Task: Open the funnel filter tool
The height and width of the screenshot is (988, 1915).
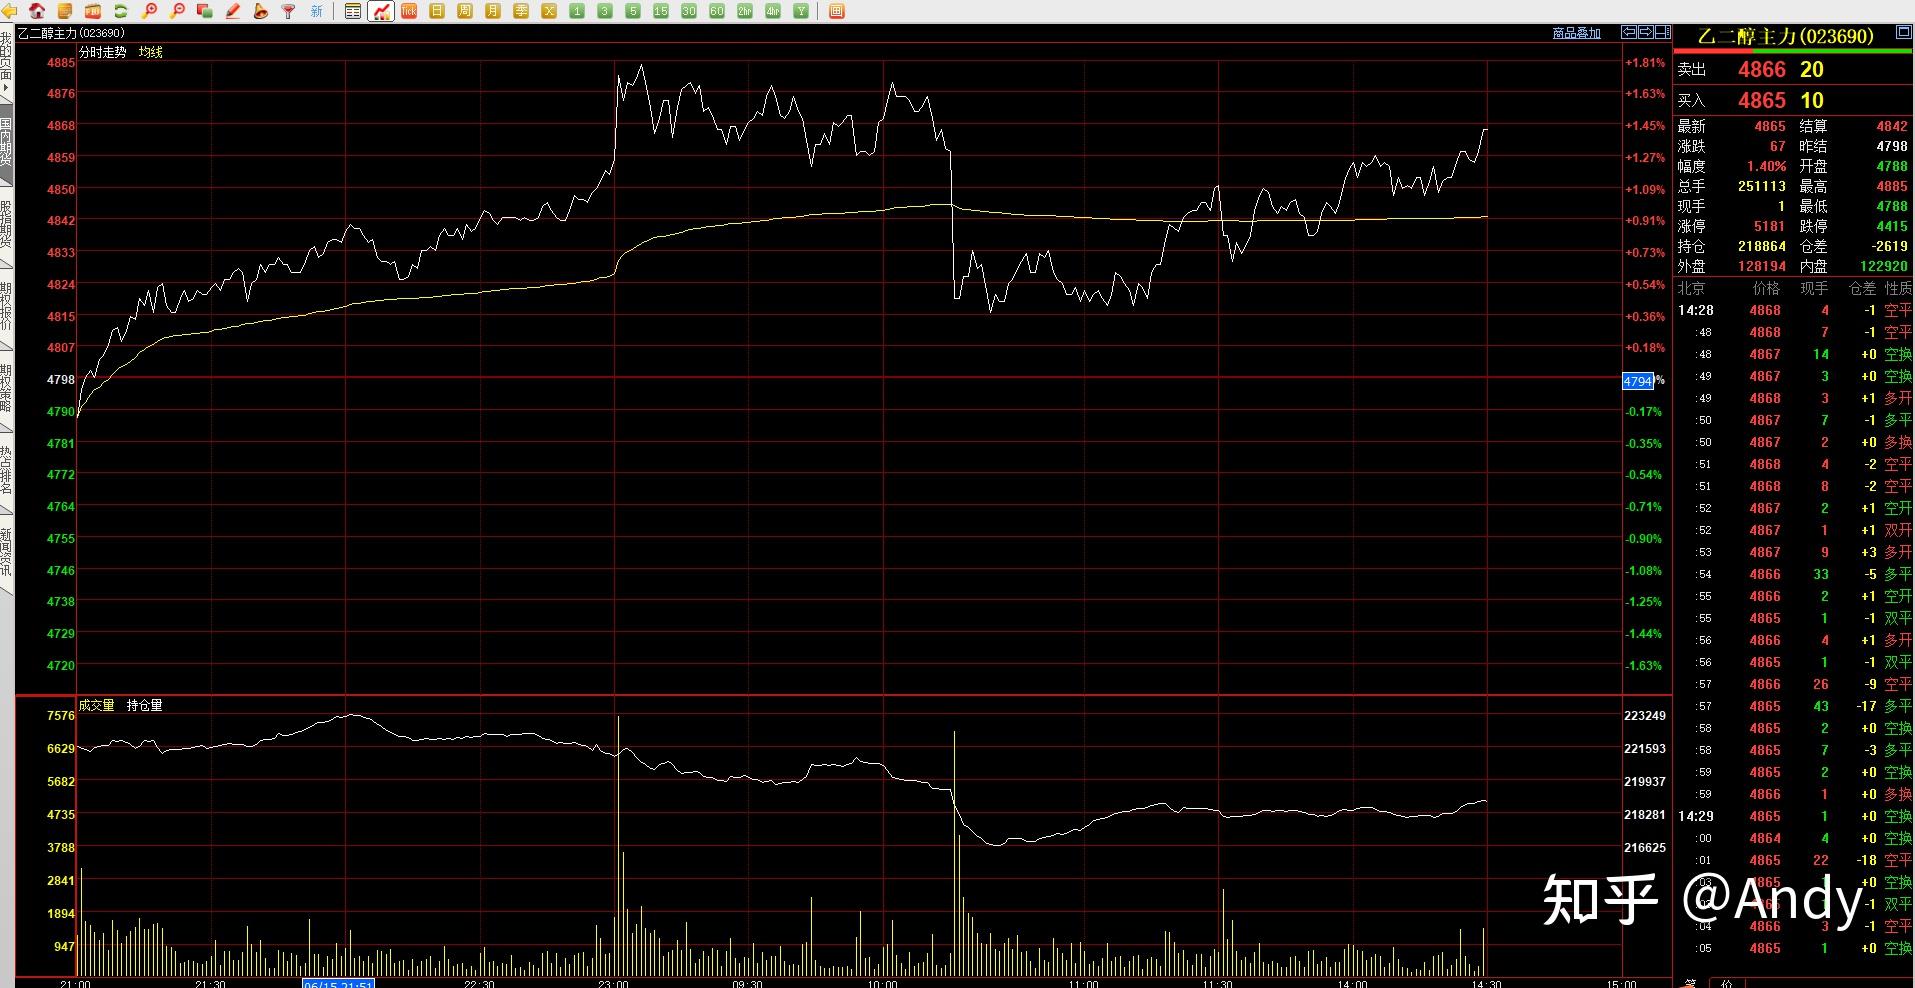Action: point(287,11)
